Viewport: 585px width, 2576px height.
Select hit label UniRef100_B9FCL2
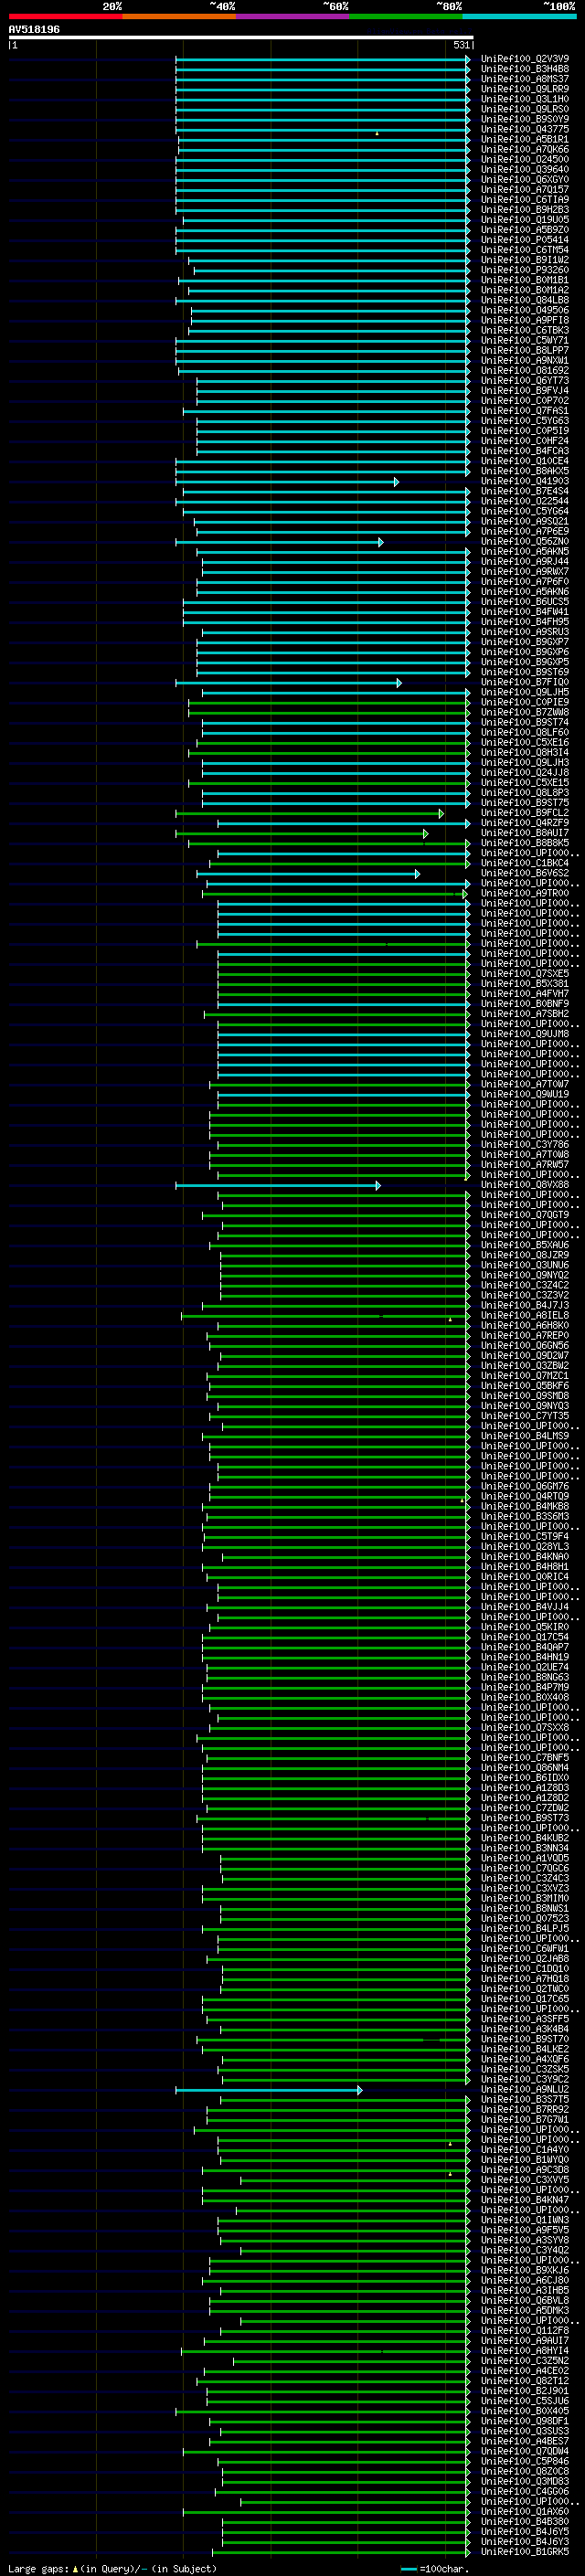(x=525, y=813)
